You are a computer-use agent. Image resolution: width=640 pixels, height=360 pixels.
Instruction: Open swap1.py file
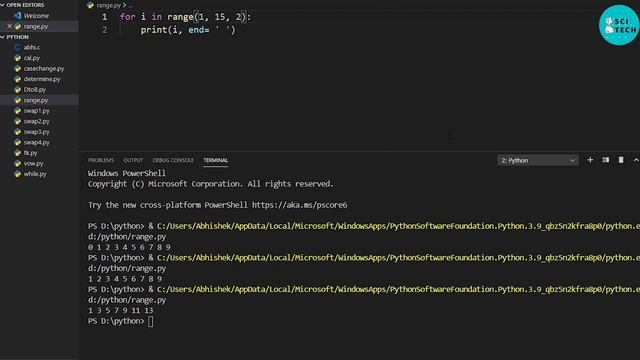[37, 111]
